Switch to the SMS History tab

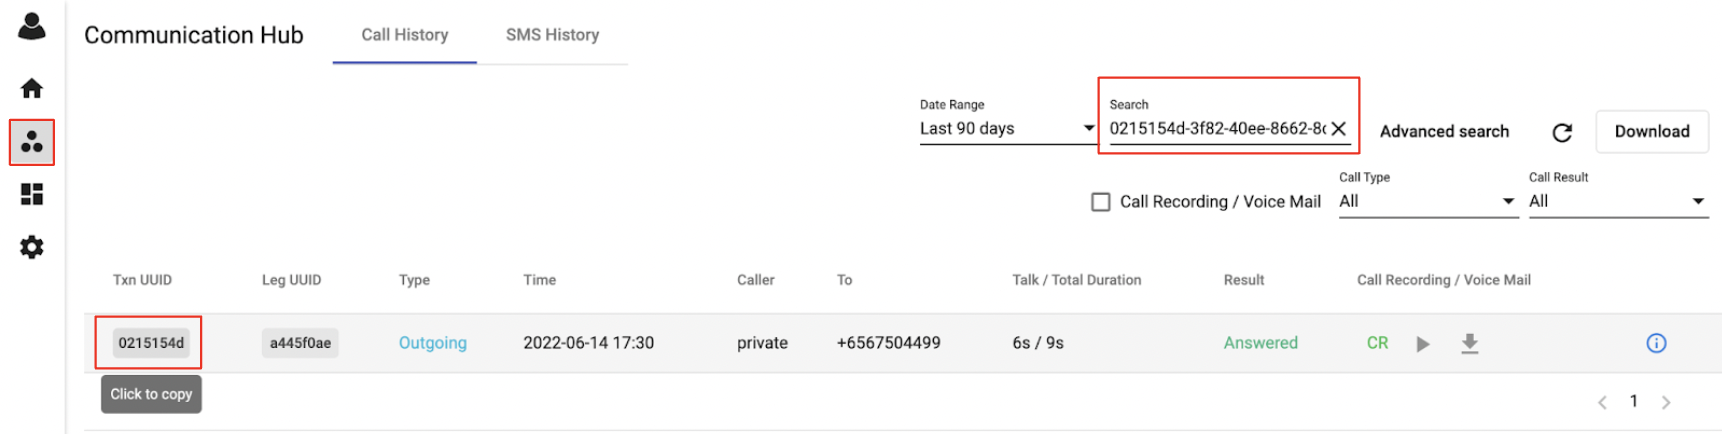[x=552, y=35]
